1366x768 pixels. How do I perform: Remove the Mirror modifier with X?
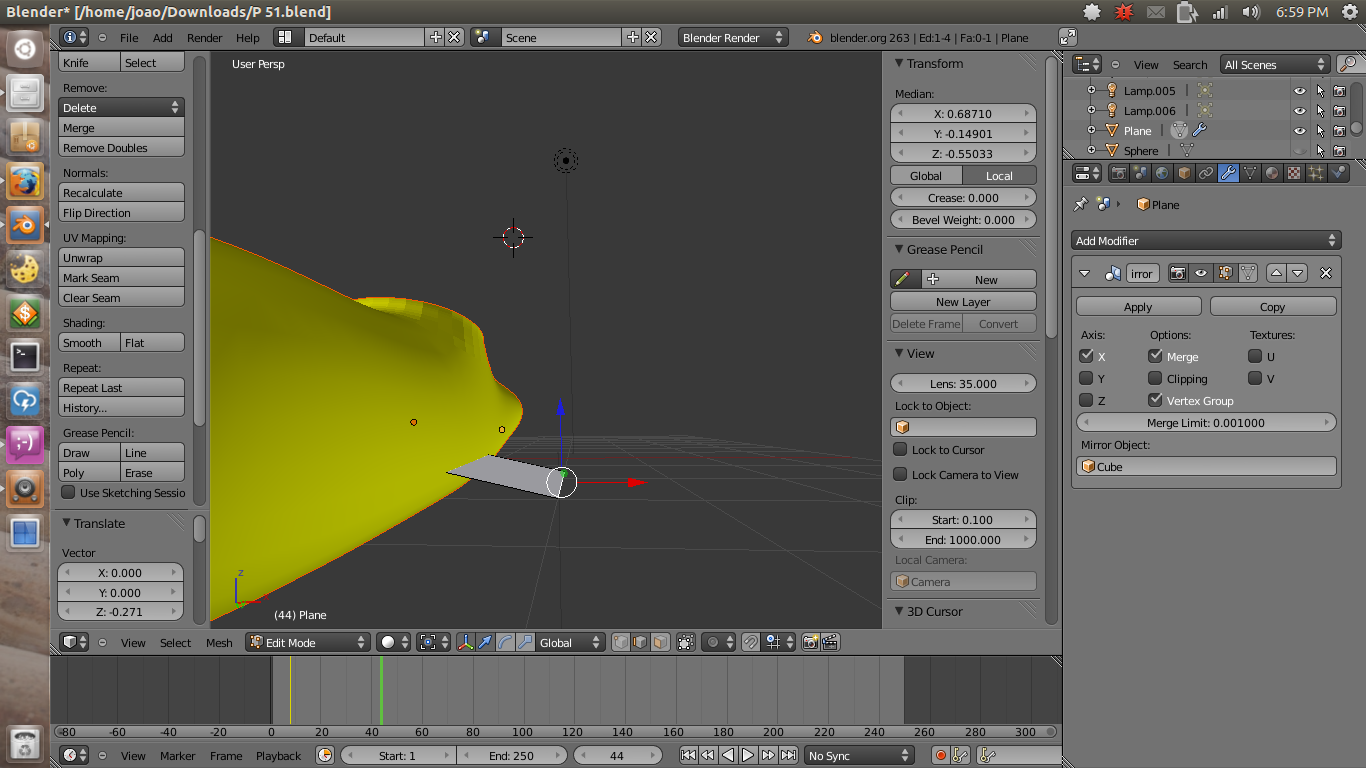[1326, 273]
